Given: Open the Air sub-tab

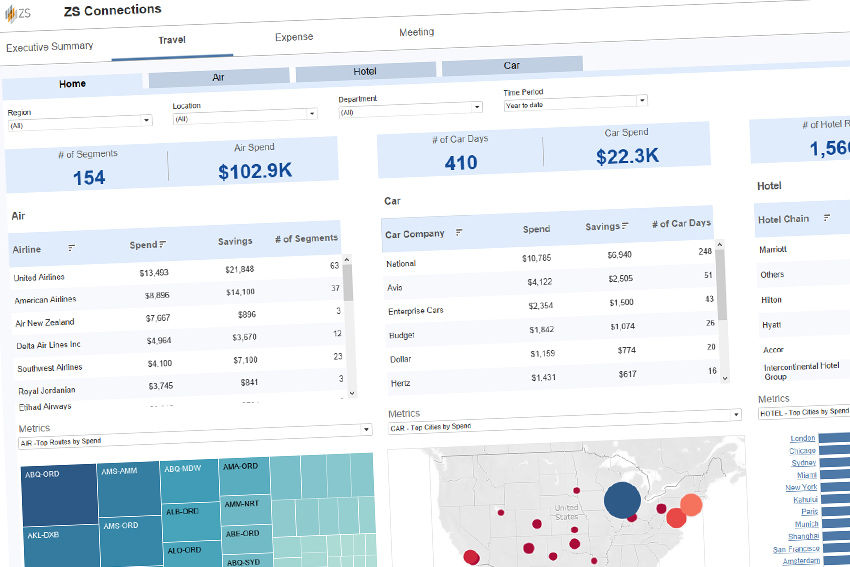Looking at the screenshot, I should click(218, 77).
